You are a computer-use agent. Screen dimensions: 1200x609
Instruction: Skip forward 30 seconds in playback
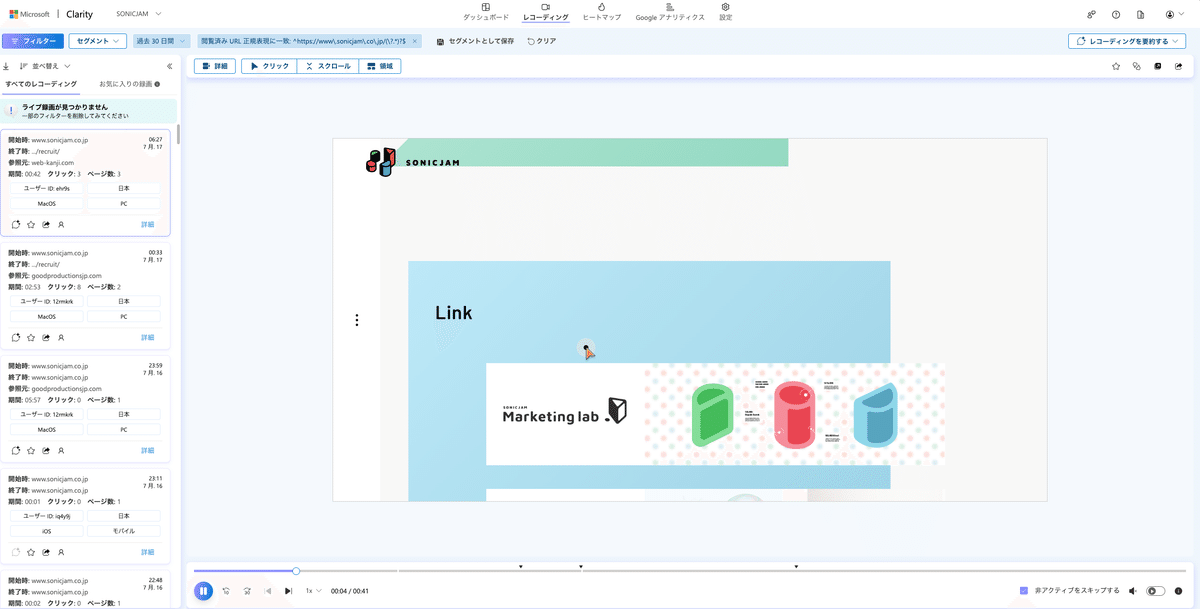(247, 591)
